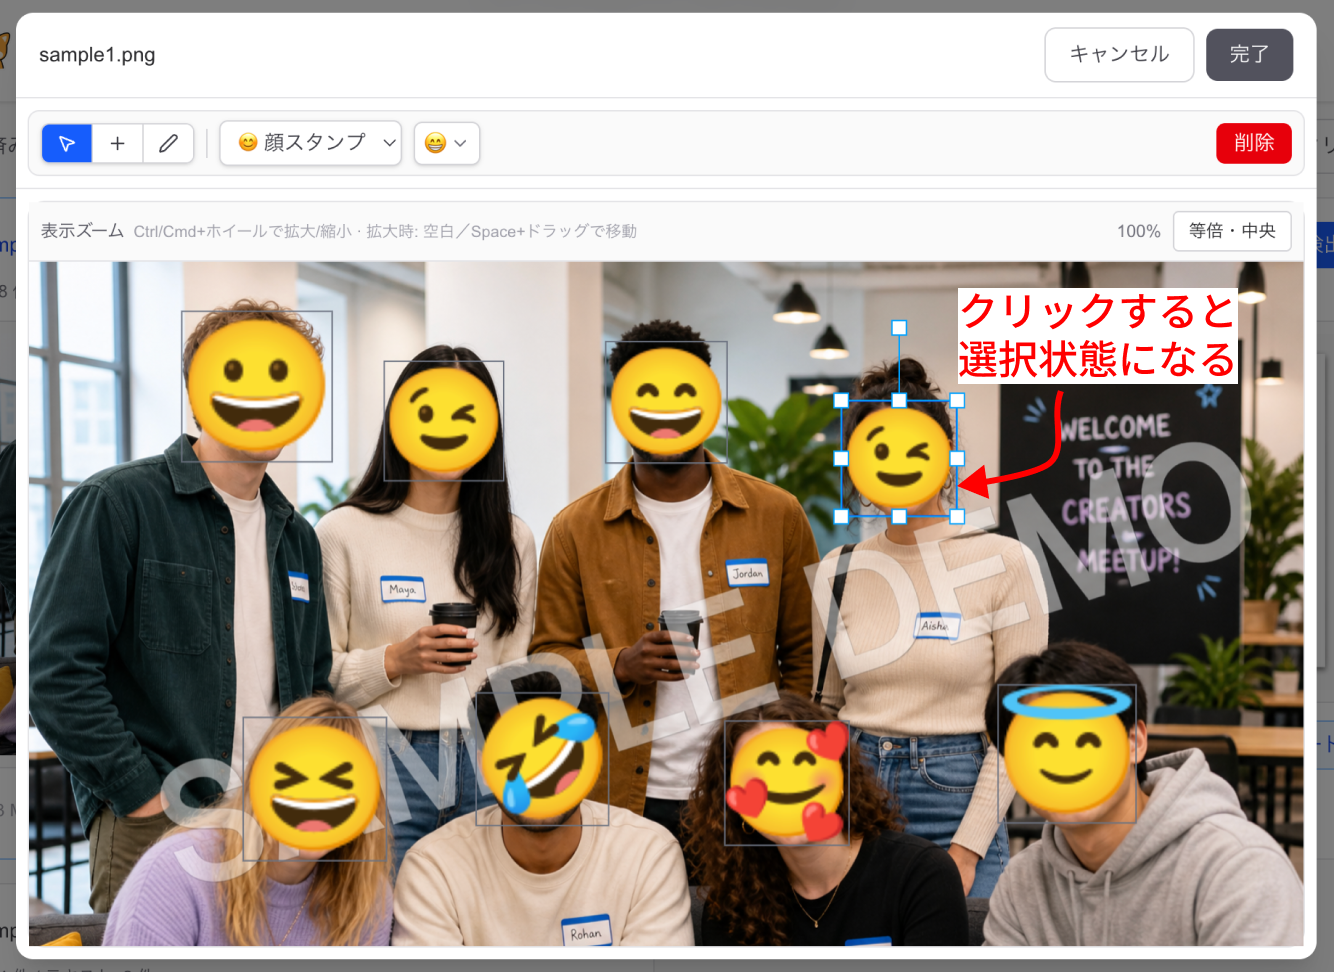Select the hearts smiling emoji stamp
1334x972 pixels.
coord(787,783)
